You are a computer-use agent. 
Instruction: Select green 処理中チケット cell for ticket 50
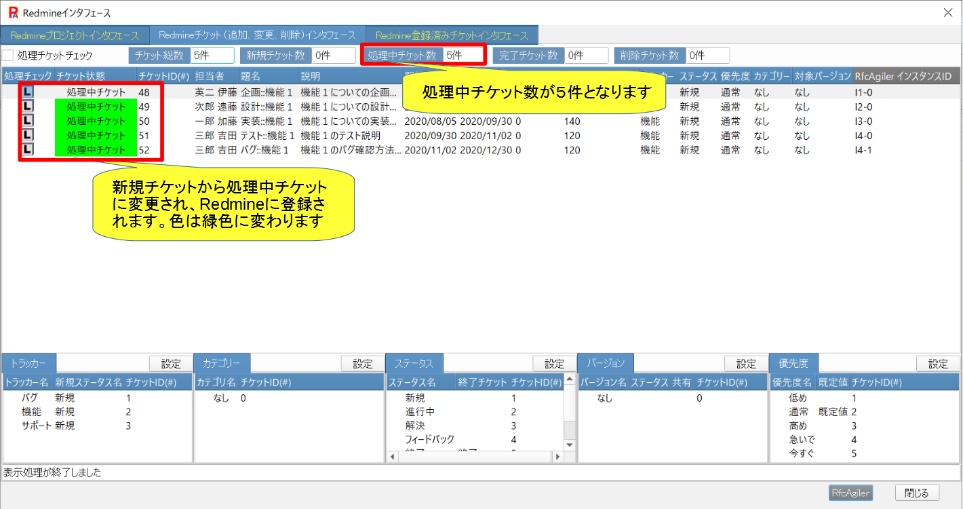[96, 121]
